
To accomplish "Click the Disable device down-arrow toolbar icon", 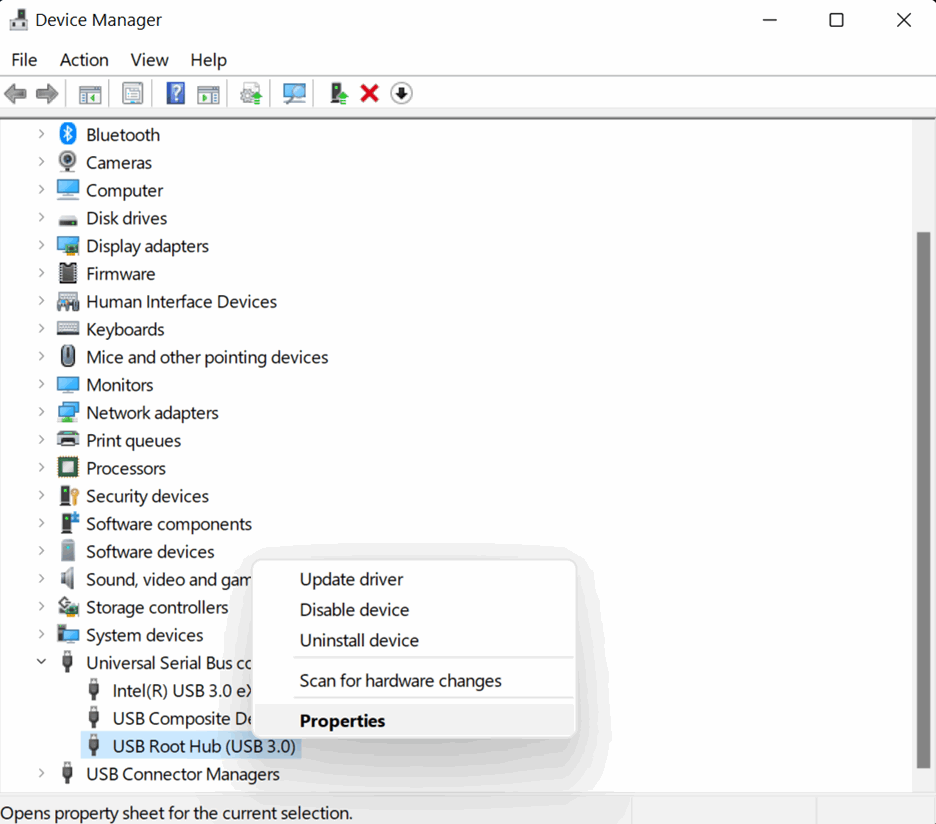I will tap(401, 93).
